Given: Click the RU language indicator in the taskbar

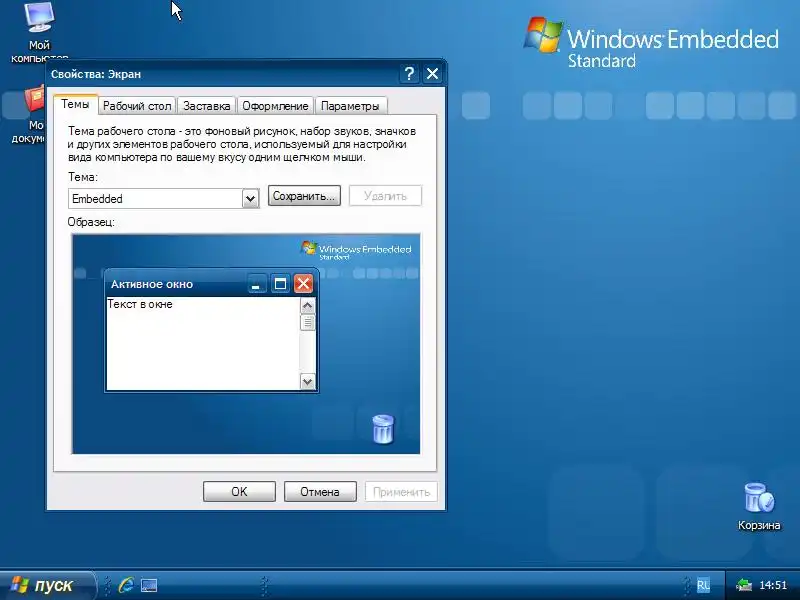Looking at the screenshot, I should pos(703,585).
